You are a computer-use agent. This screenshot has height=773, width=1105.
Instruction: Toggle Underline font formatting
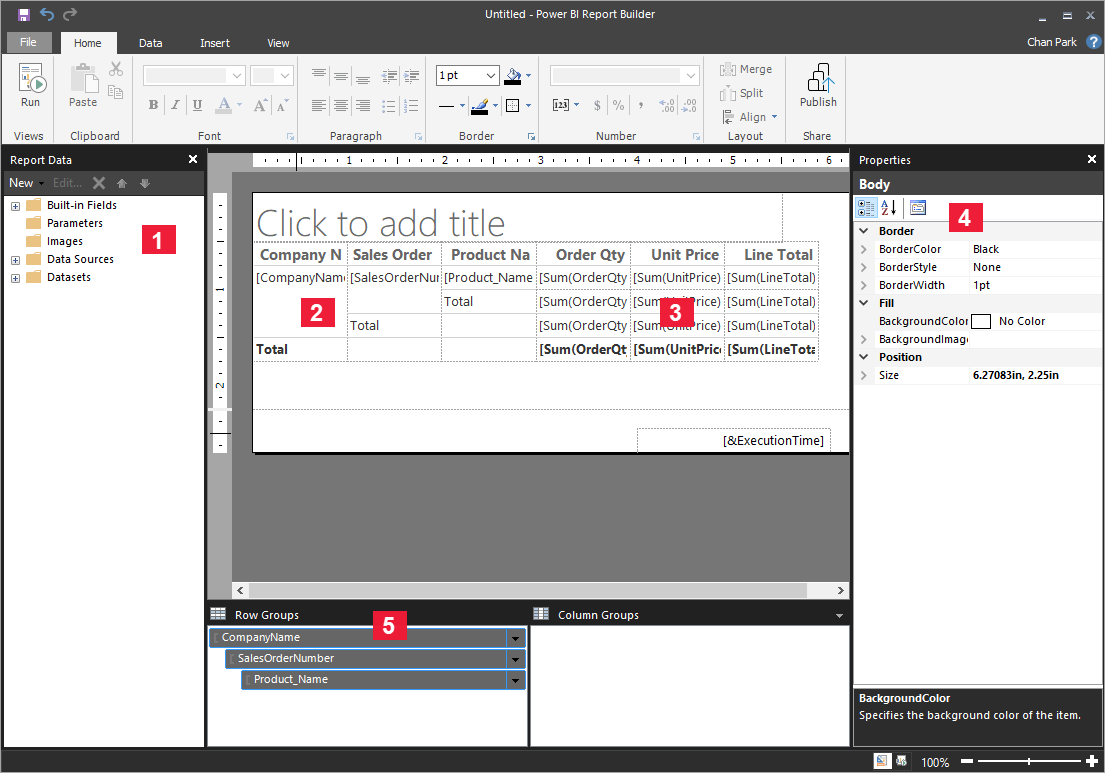point(197,106)
